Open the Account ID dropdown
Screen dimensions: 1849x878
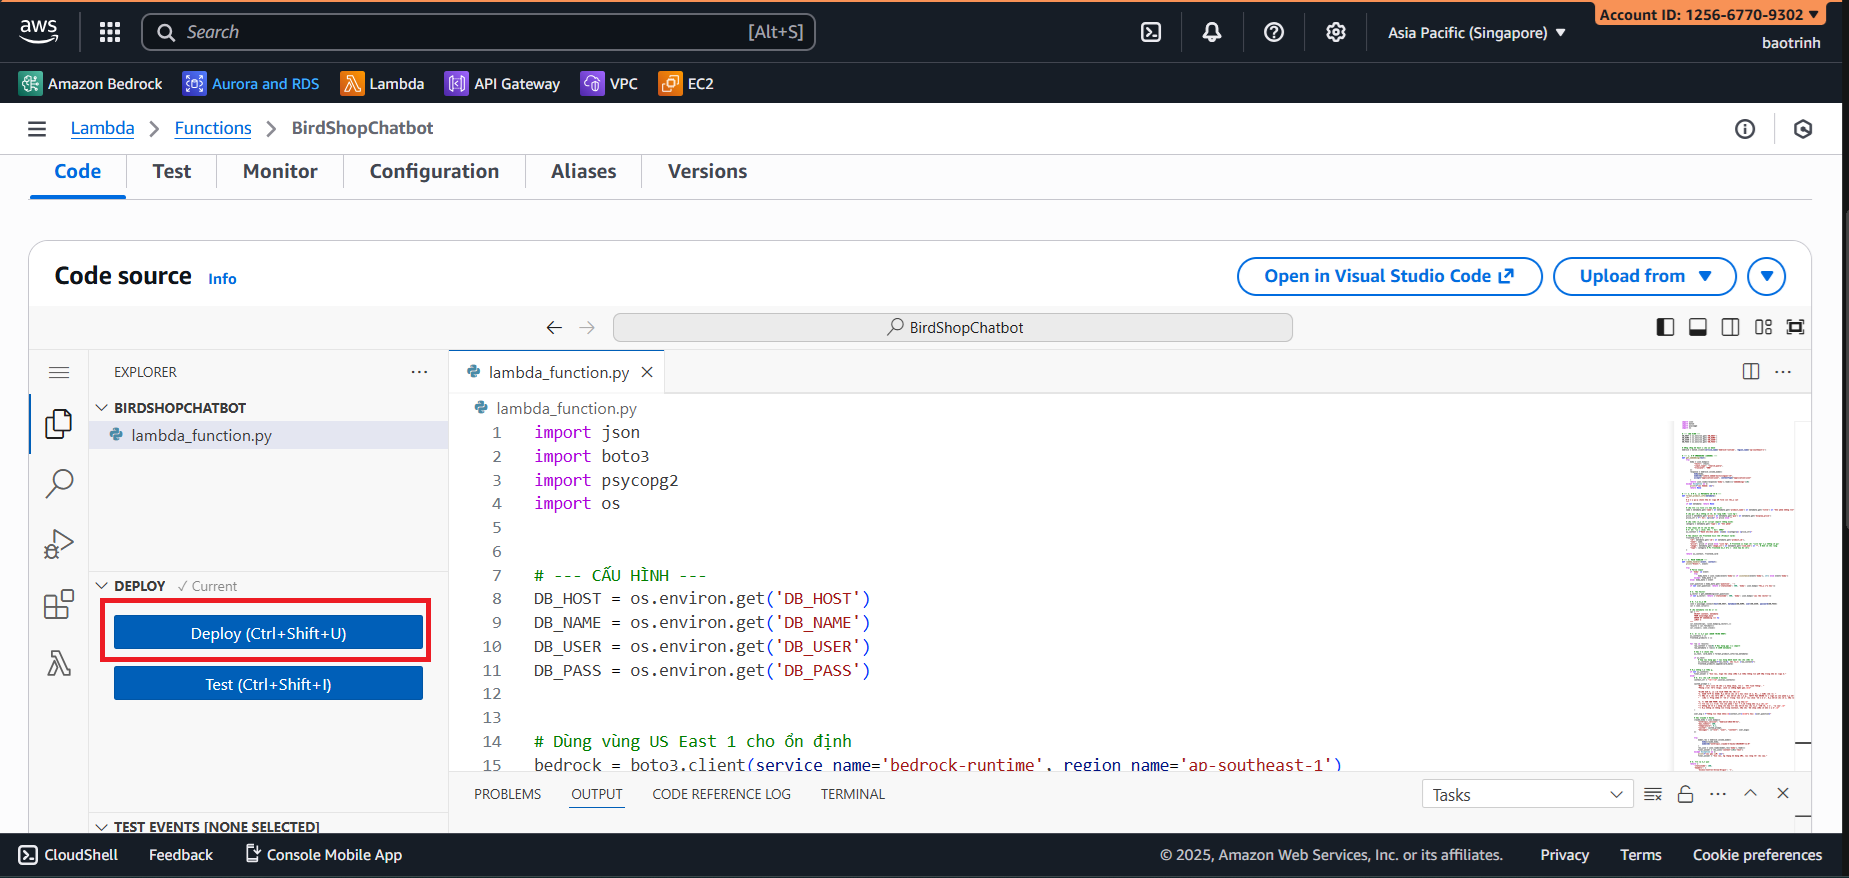click(x=1709, y=14)
